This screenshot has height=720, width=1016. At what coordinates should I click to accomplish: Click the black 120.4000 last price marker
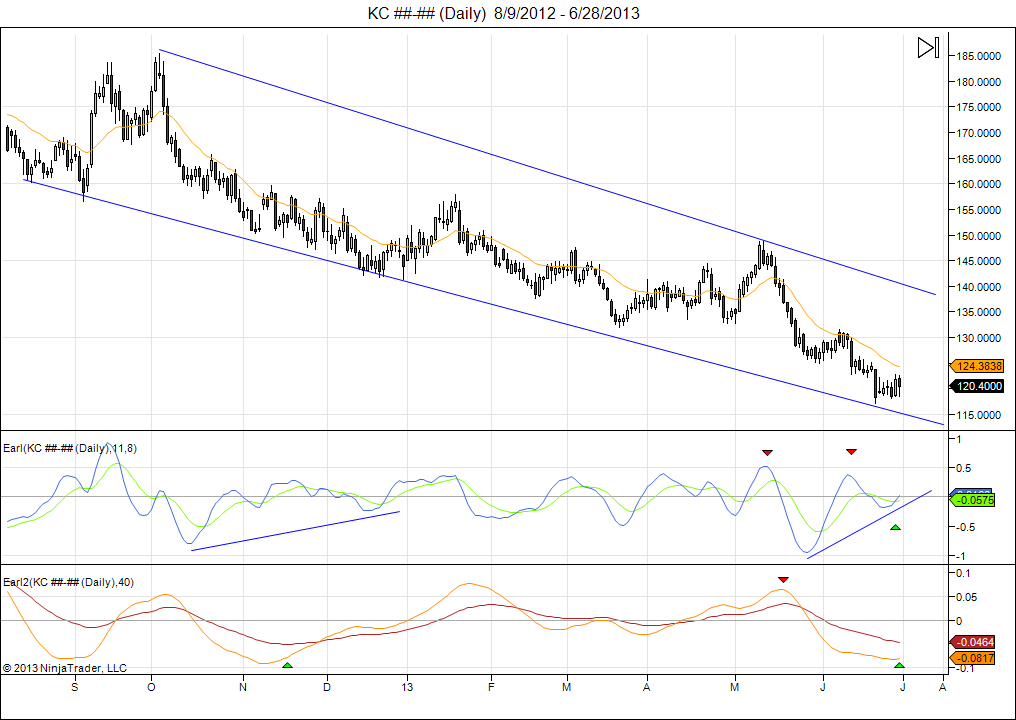click(977, 387)
